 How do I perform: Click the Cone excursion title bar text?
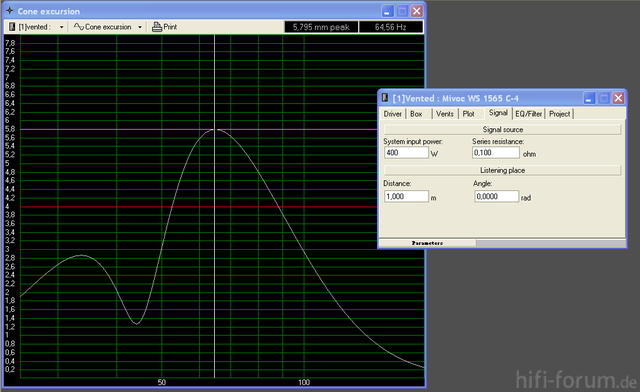(49, 11)
